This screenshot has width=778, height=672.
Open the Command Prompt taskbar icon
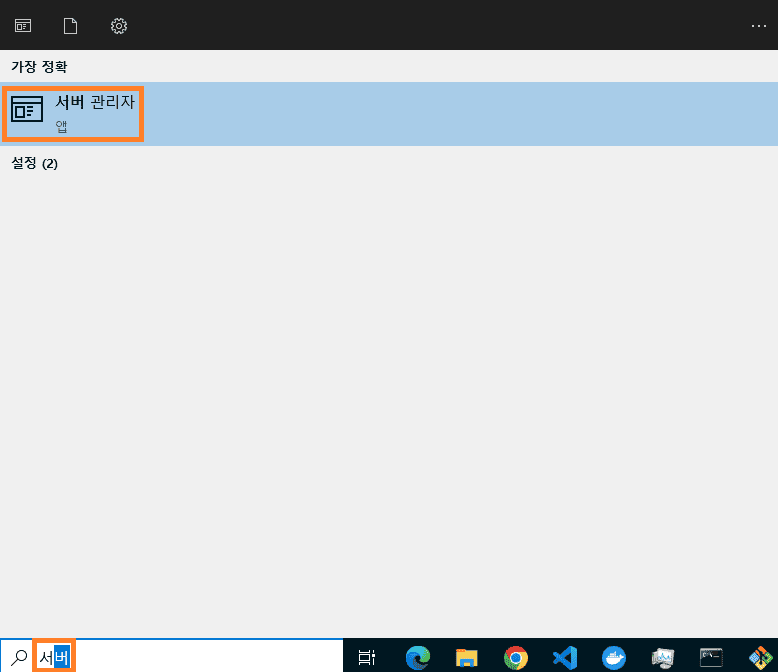[x=711, y=658]
